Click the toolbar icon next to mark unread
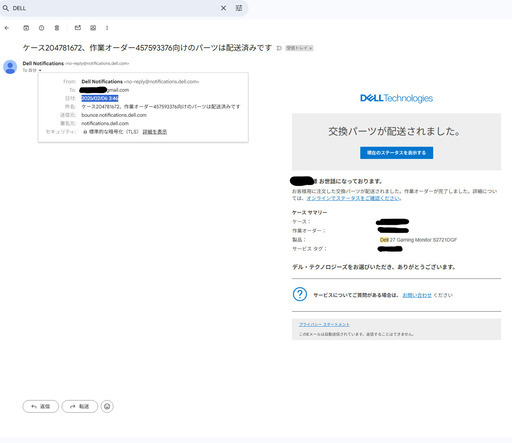The height and width of the screenshot is (443, 512). (93, 28)
